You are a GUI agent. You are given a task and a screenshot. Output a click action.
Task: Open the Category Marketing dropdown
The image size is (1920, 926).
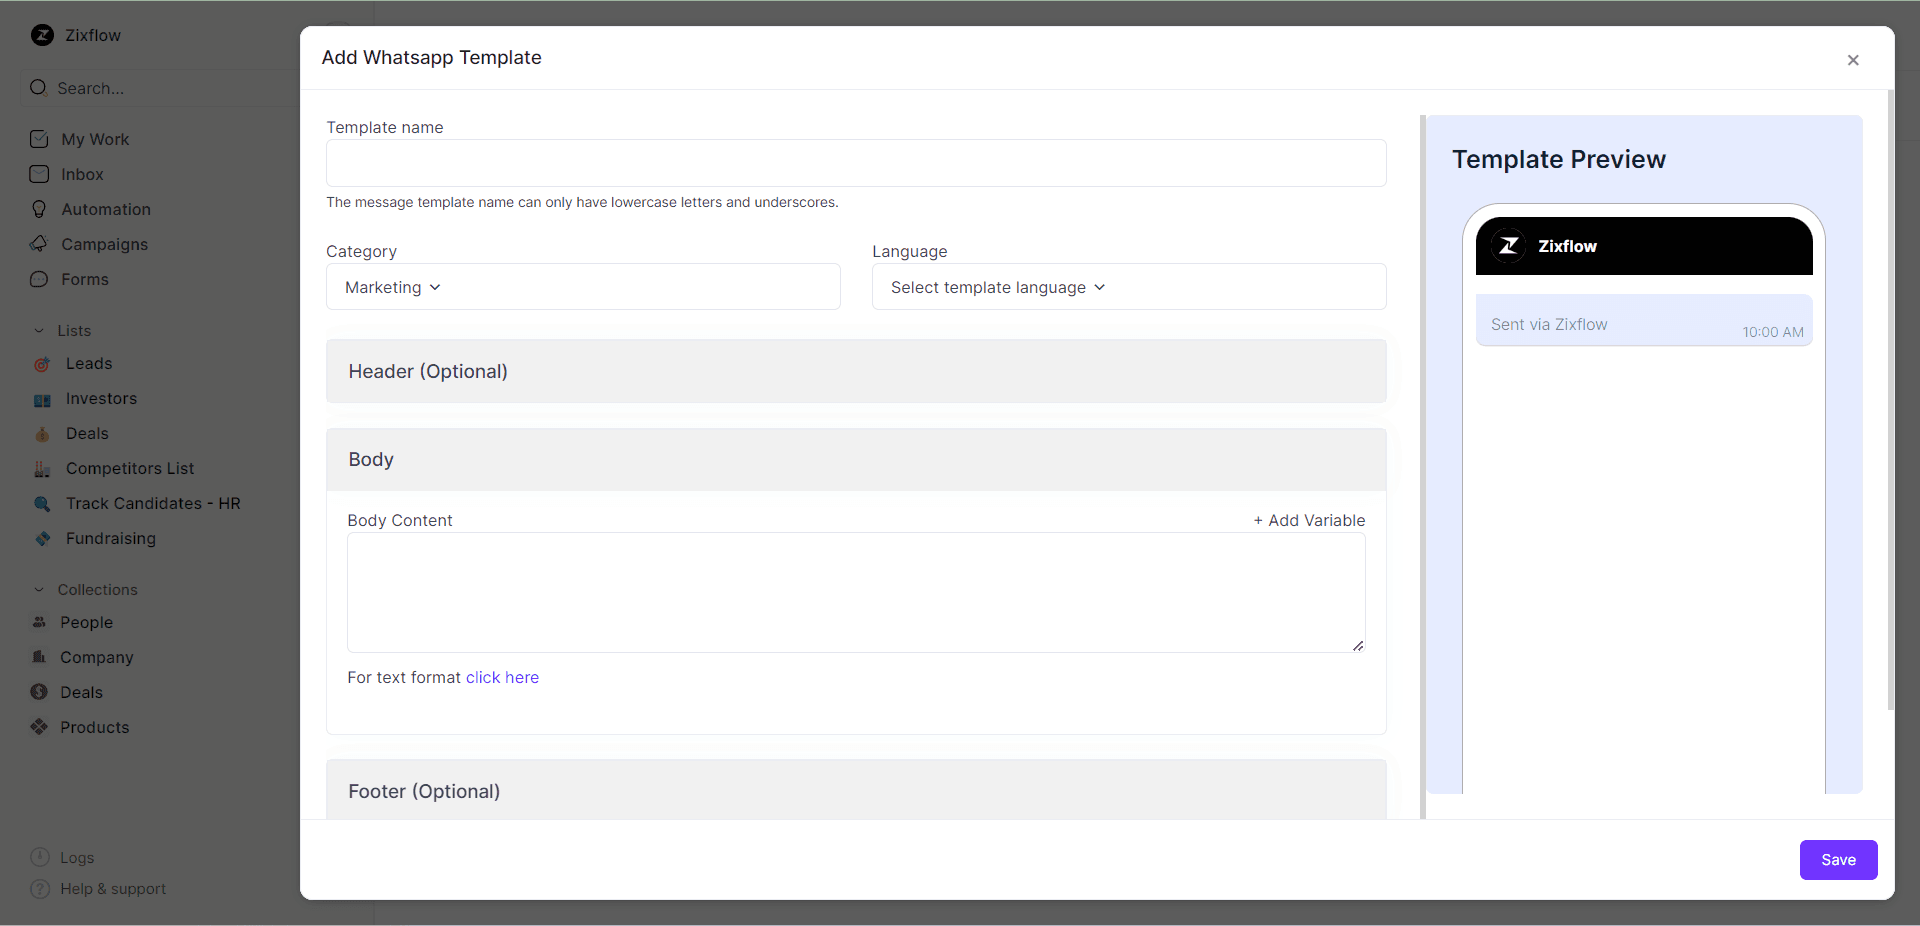393,287
